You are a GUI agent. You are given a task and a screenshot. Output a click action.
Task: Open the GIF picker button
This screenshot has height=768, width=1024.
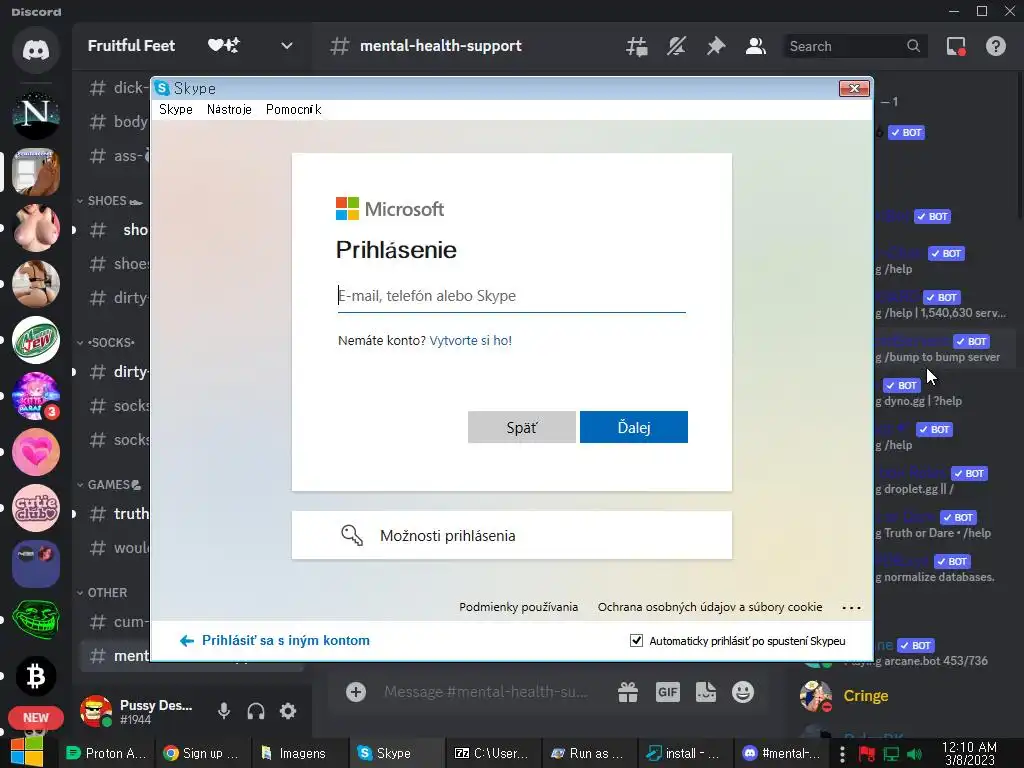(x=667, y=692)
